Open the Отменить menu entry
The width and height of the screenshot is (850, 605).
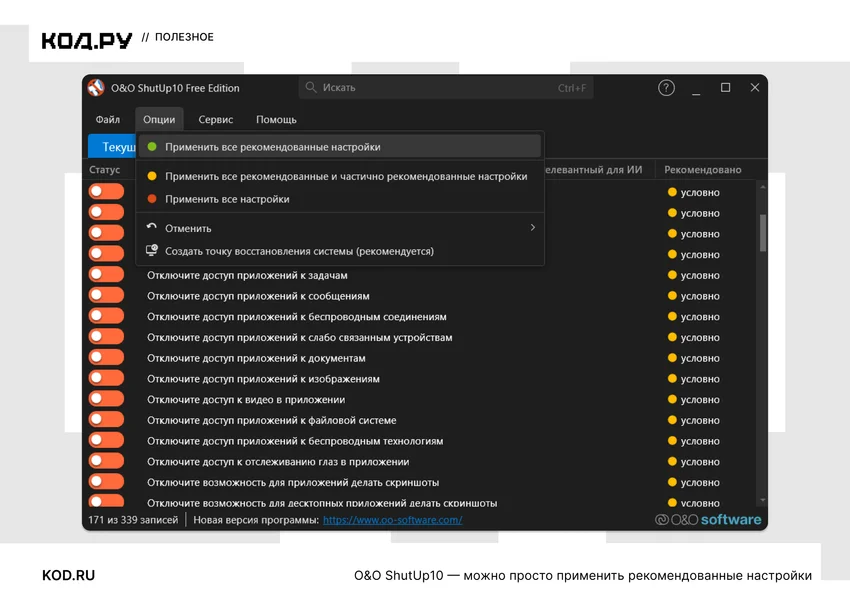click(x=340, y=228)
